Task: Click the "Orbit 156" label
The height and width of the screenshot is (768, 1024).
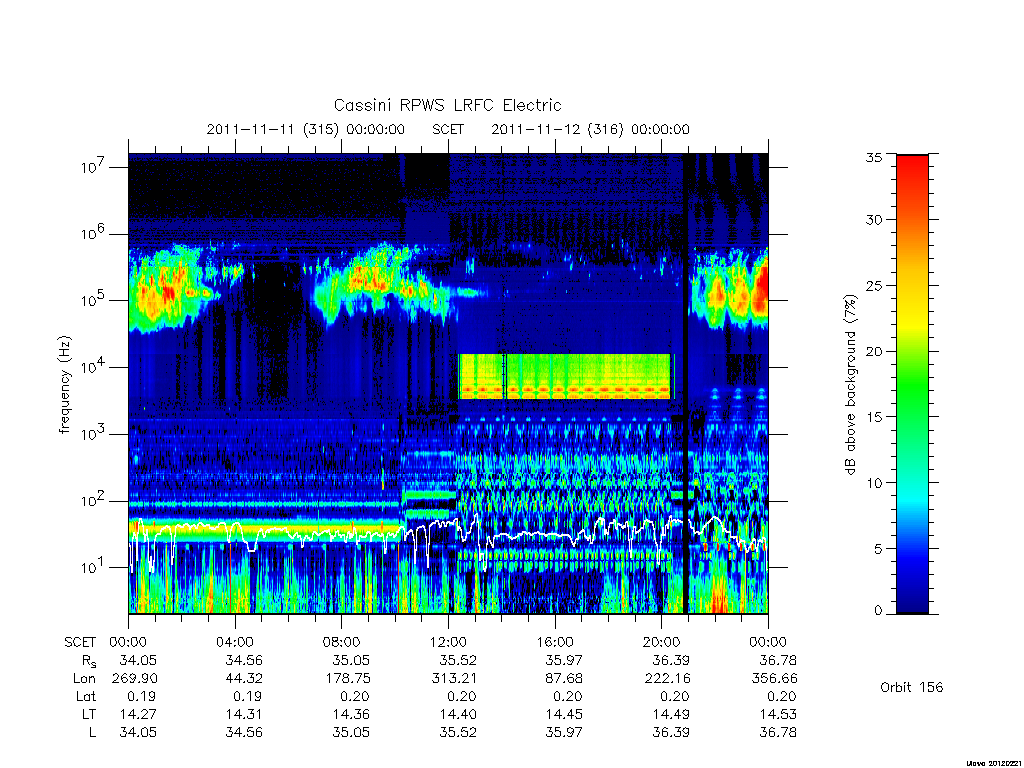Action: point(912,687)
